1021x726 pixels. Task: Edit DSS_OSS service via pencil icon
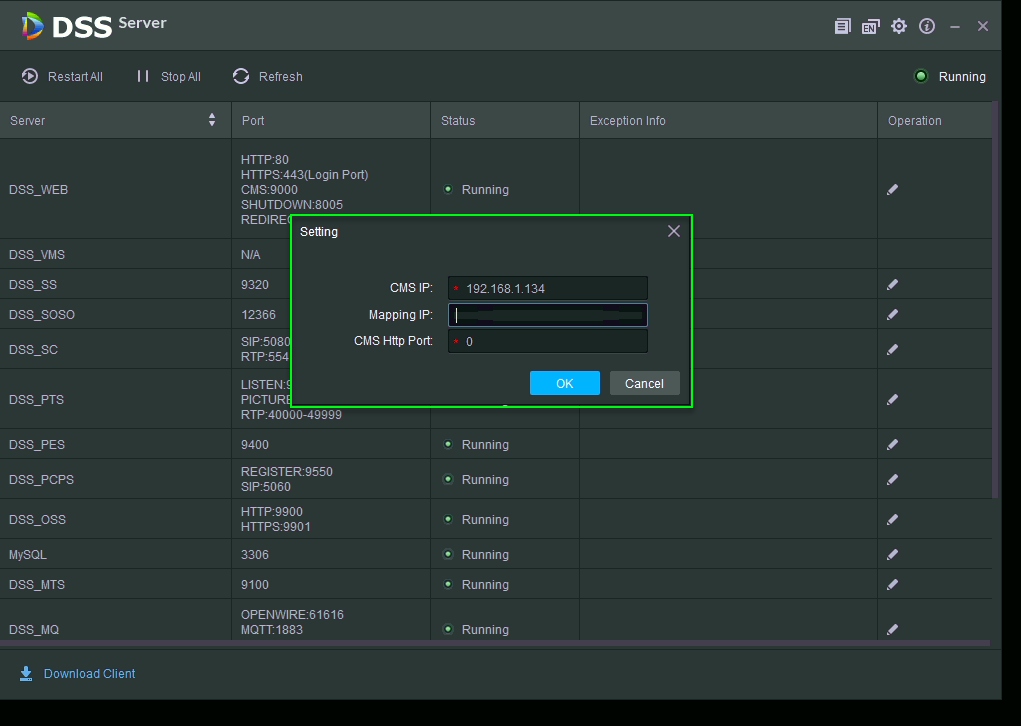[x=892, y=520]
